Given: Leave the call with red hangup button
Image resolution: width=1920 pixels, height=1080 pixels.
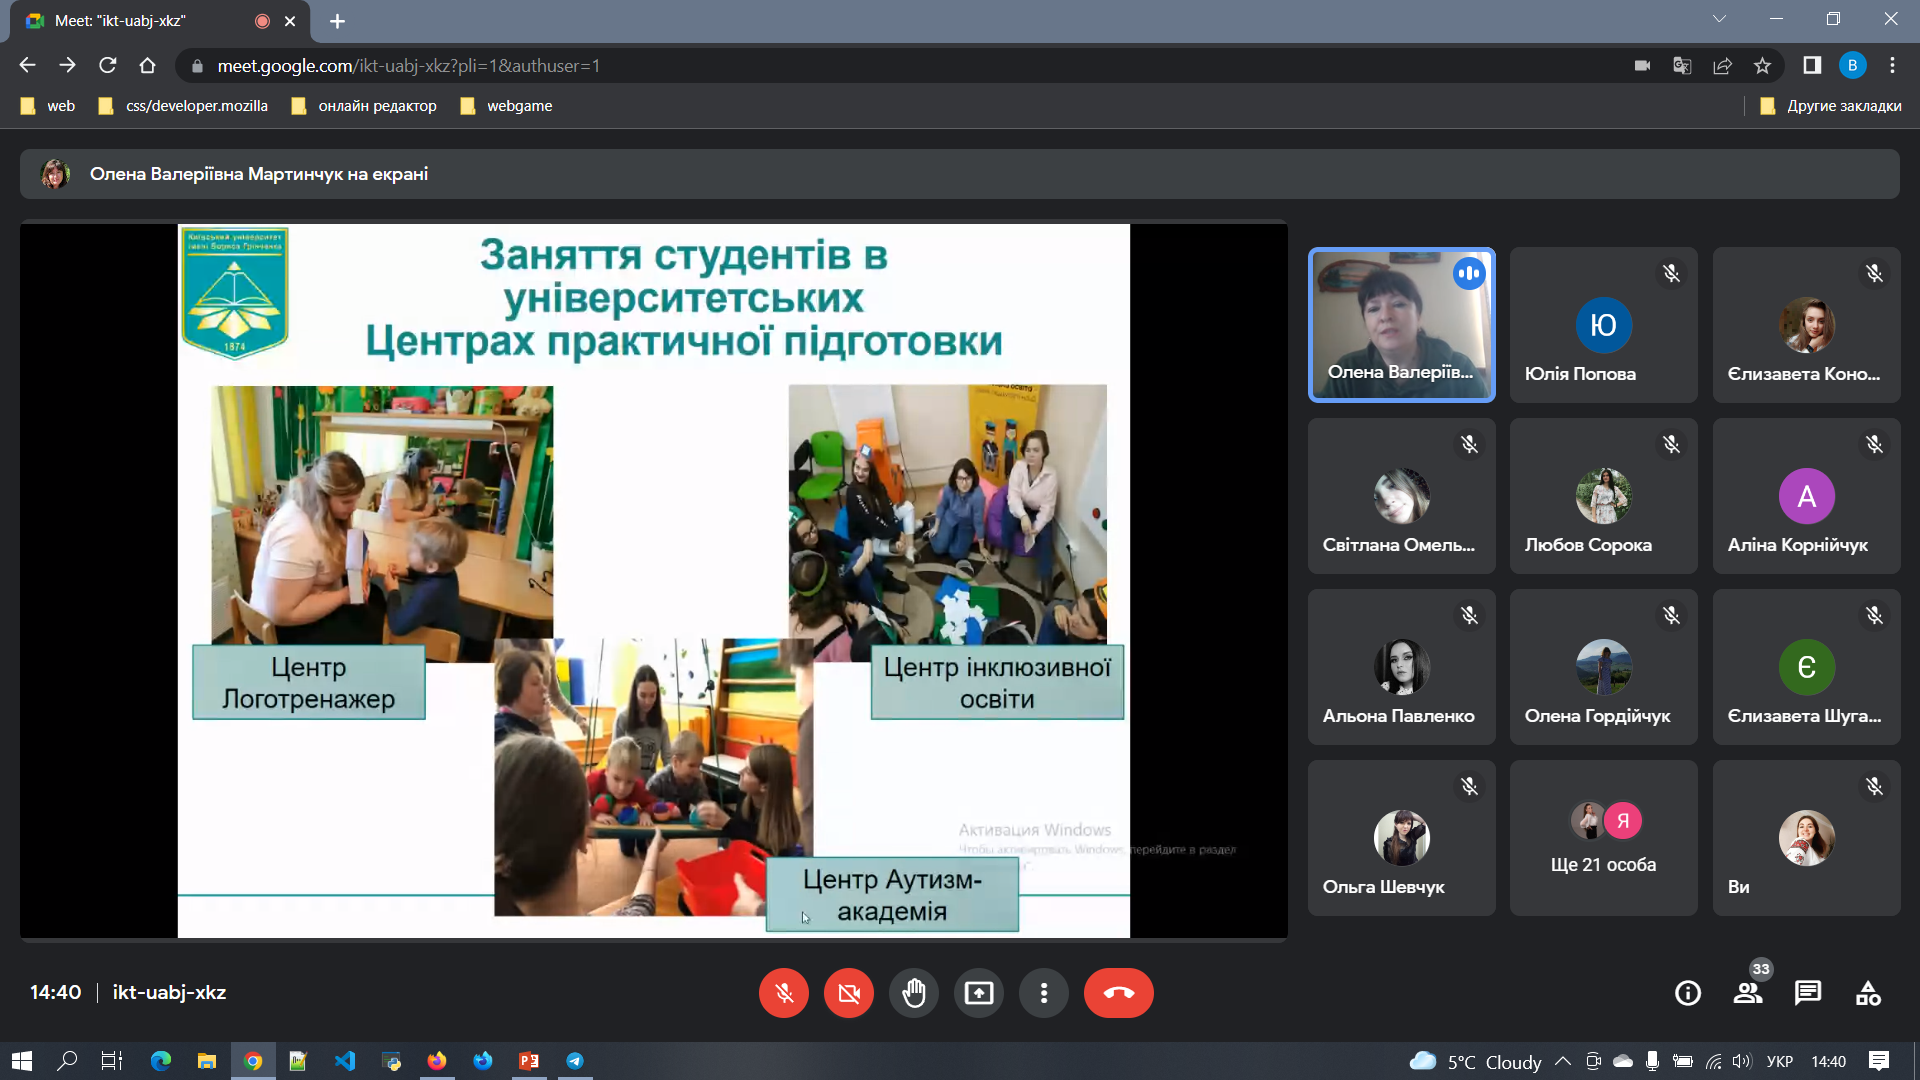Looking at the screenshot, I should coord(1118,993).
